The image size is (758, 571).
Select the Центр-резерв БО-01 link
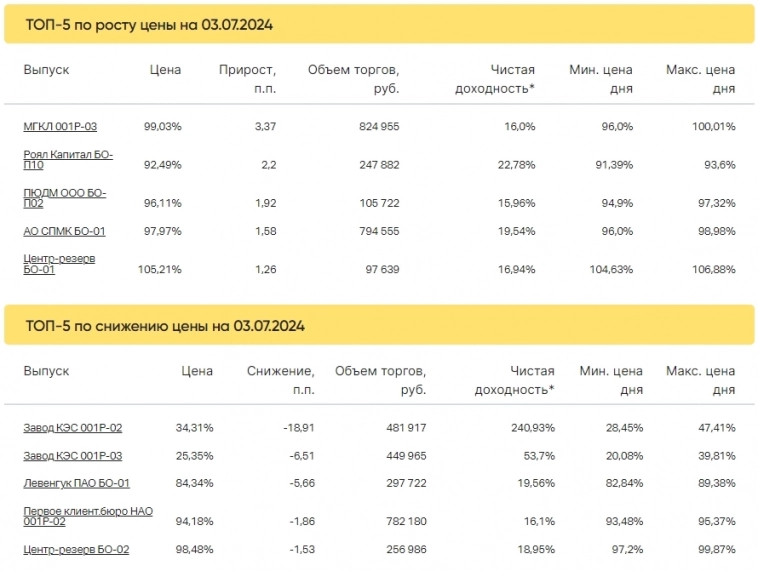click(x=59, y=263)
